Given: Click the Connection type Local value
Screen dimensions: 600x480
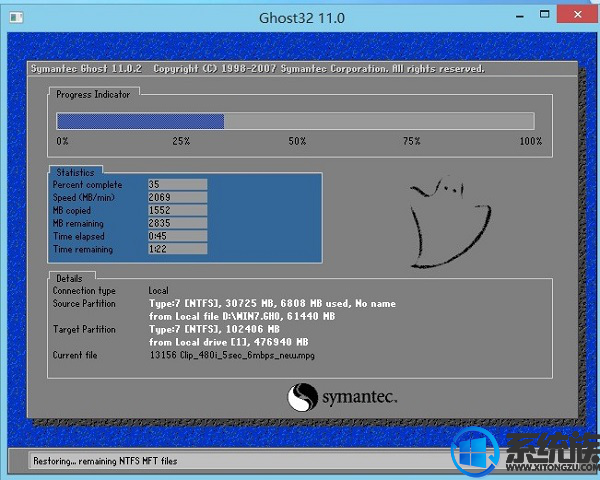Looking at the screenshot, I should point(159,291).
